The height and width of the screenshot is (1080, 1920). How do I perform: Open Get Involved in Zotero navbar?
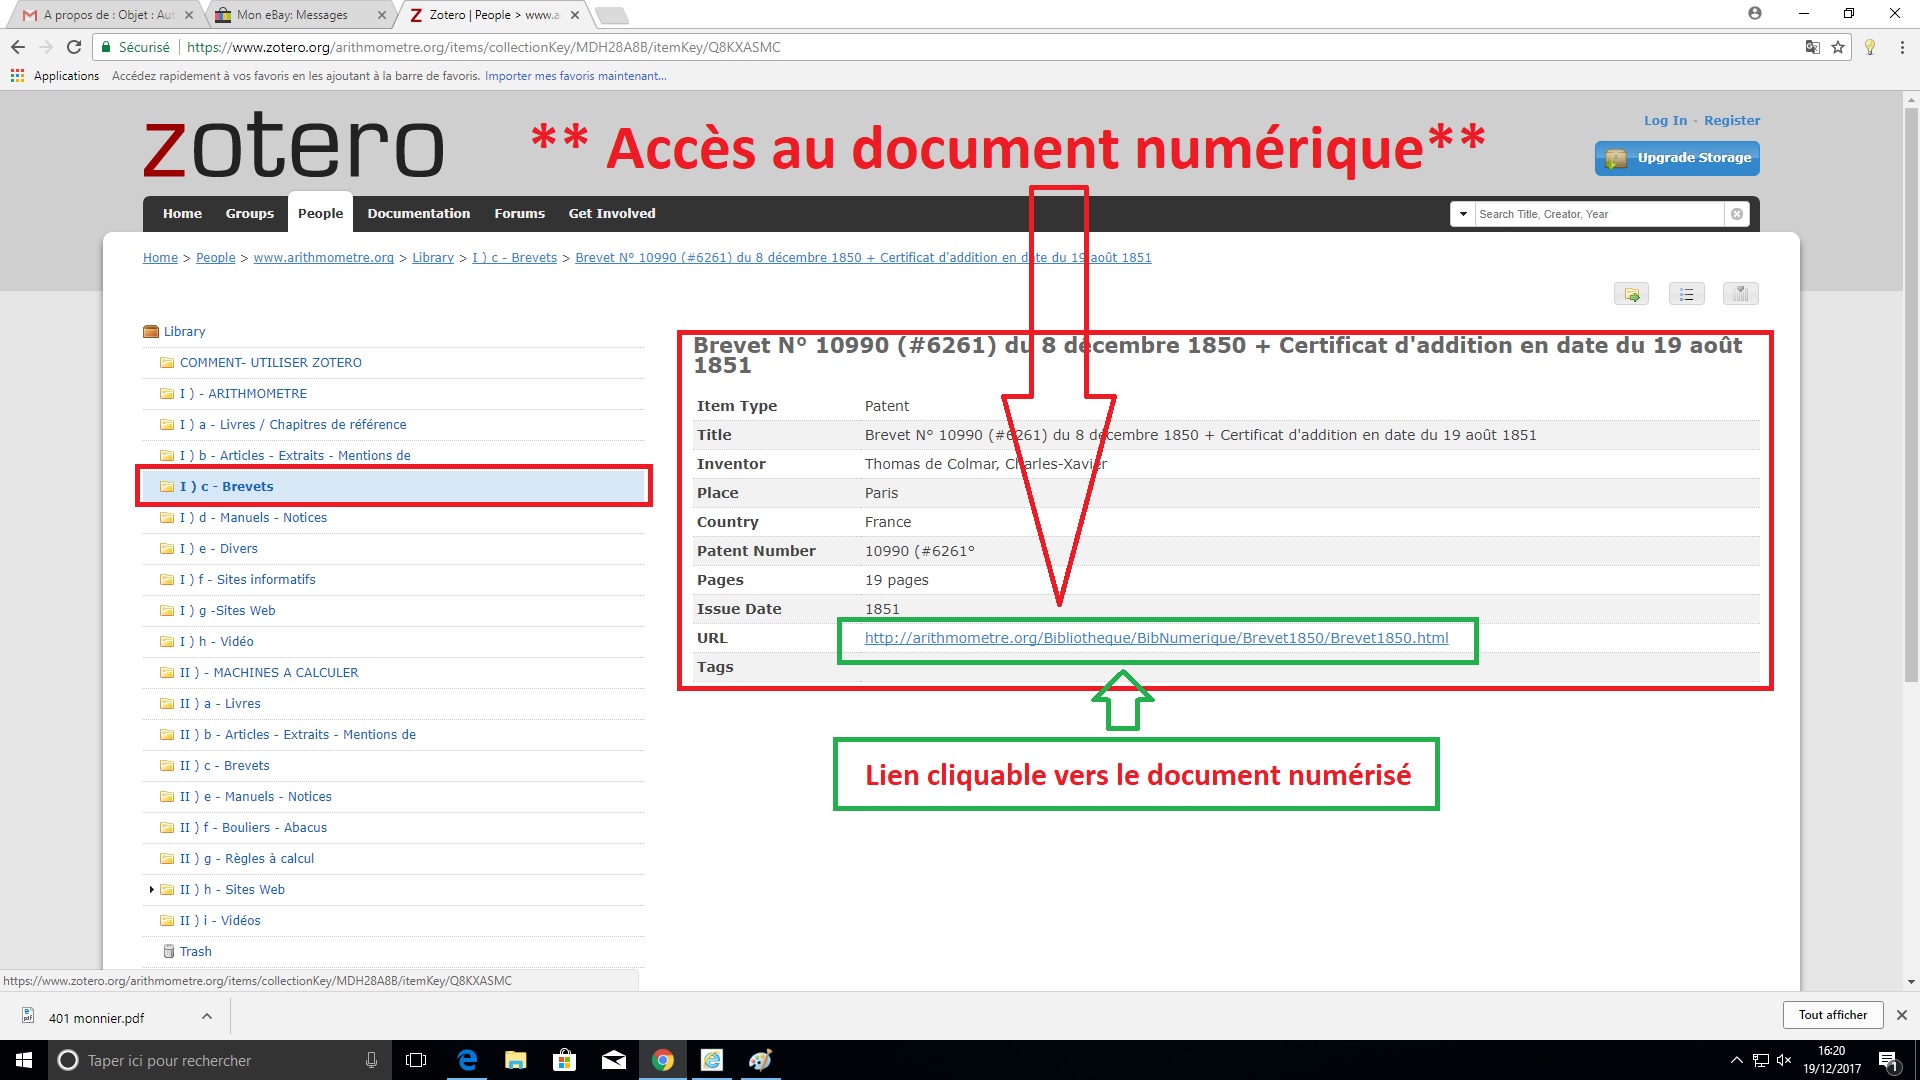pyautogui.click(x=612, y=213)
